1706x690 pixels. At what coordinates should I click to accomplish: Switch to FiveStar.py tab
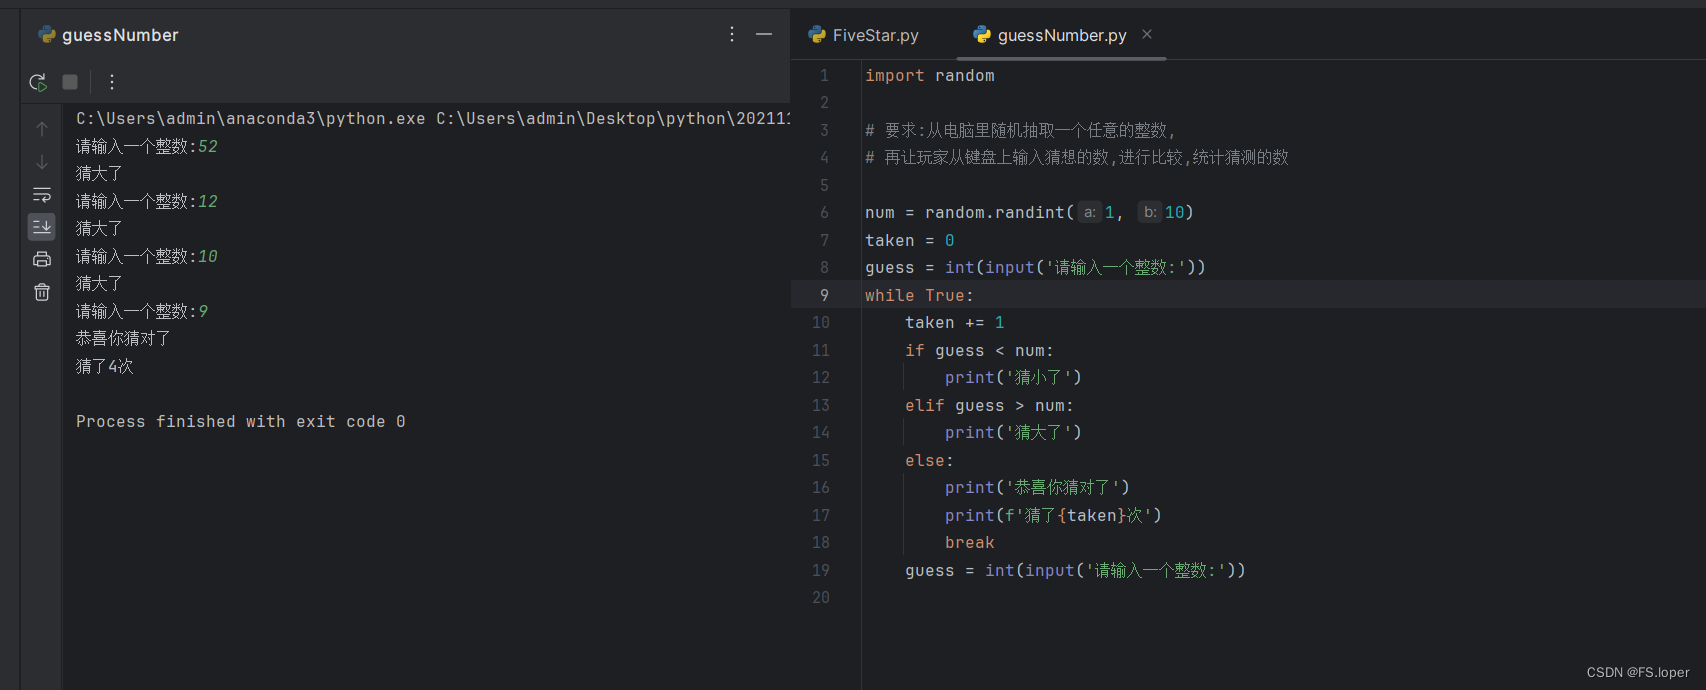[x=864, y=35]
